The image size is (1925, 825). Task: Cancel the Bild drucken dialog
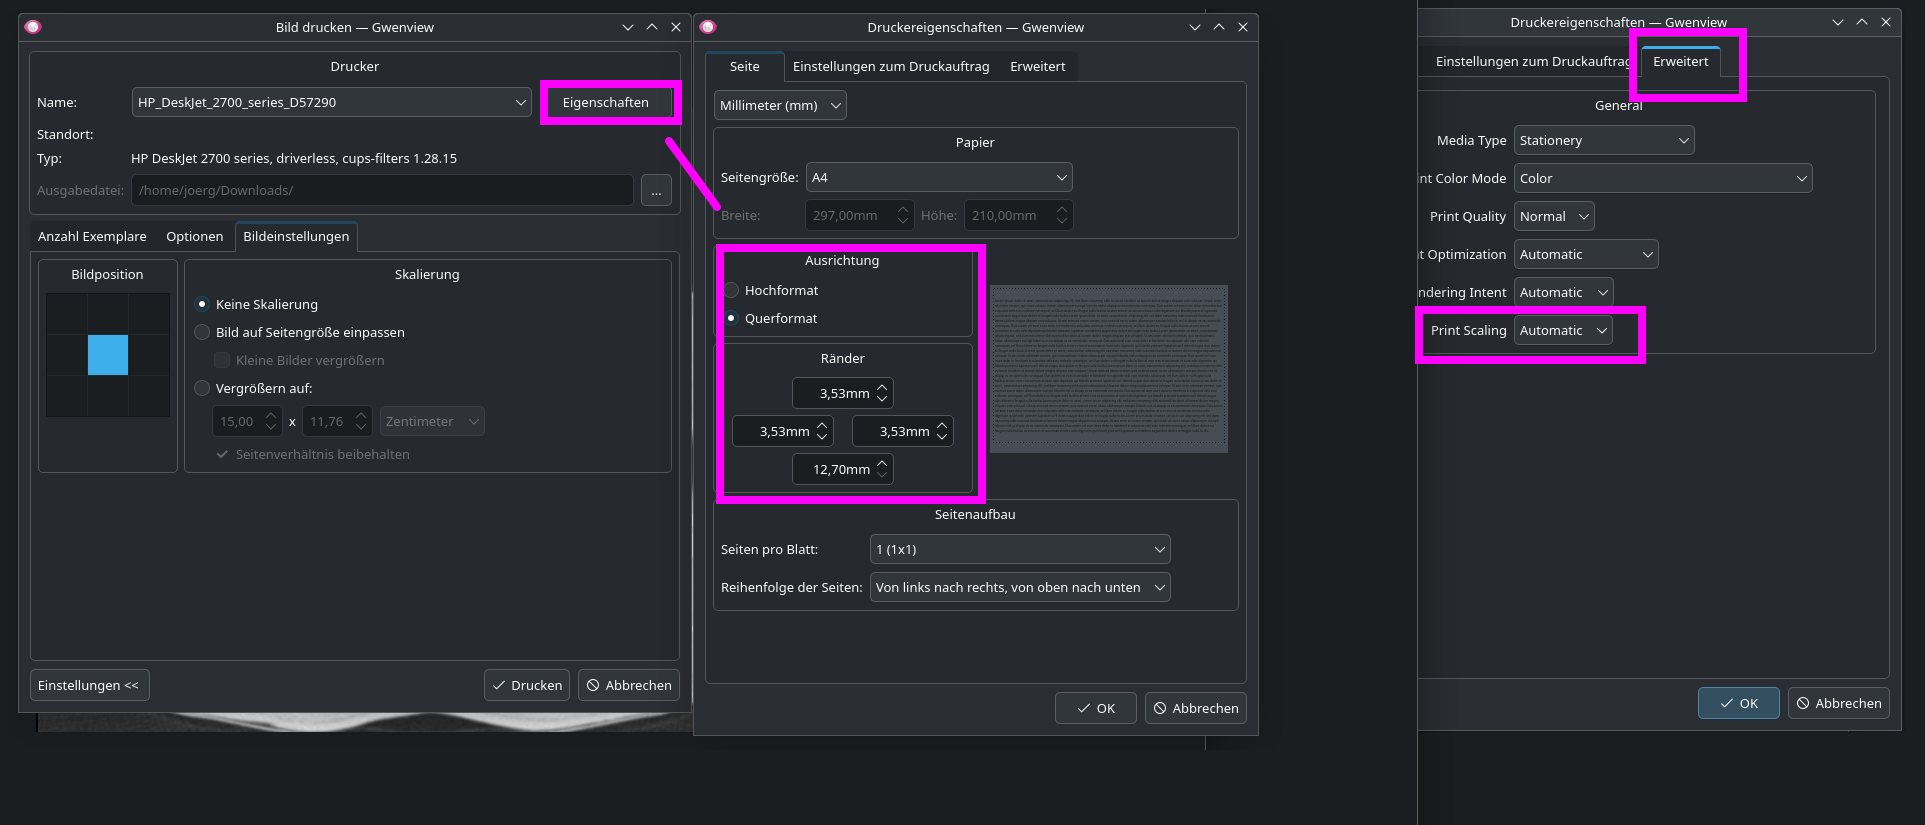tap(629, 685)
